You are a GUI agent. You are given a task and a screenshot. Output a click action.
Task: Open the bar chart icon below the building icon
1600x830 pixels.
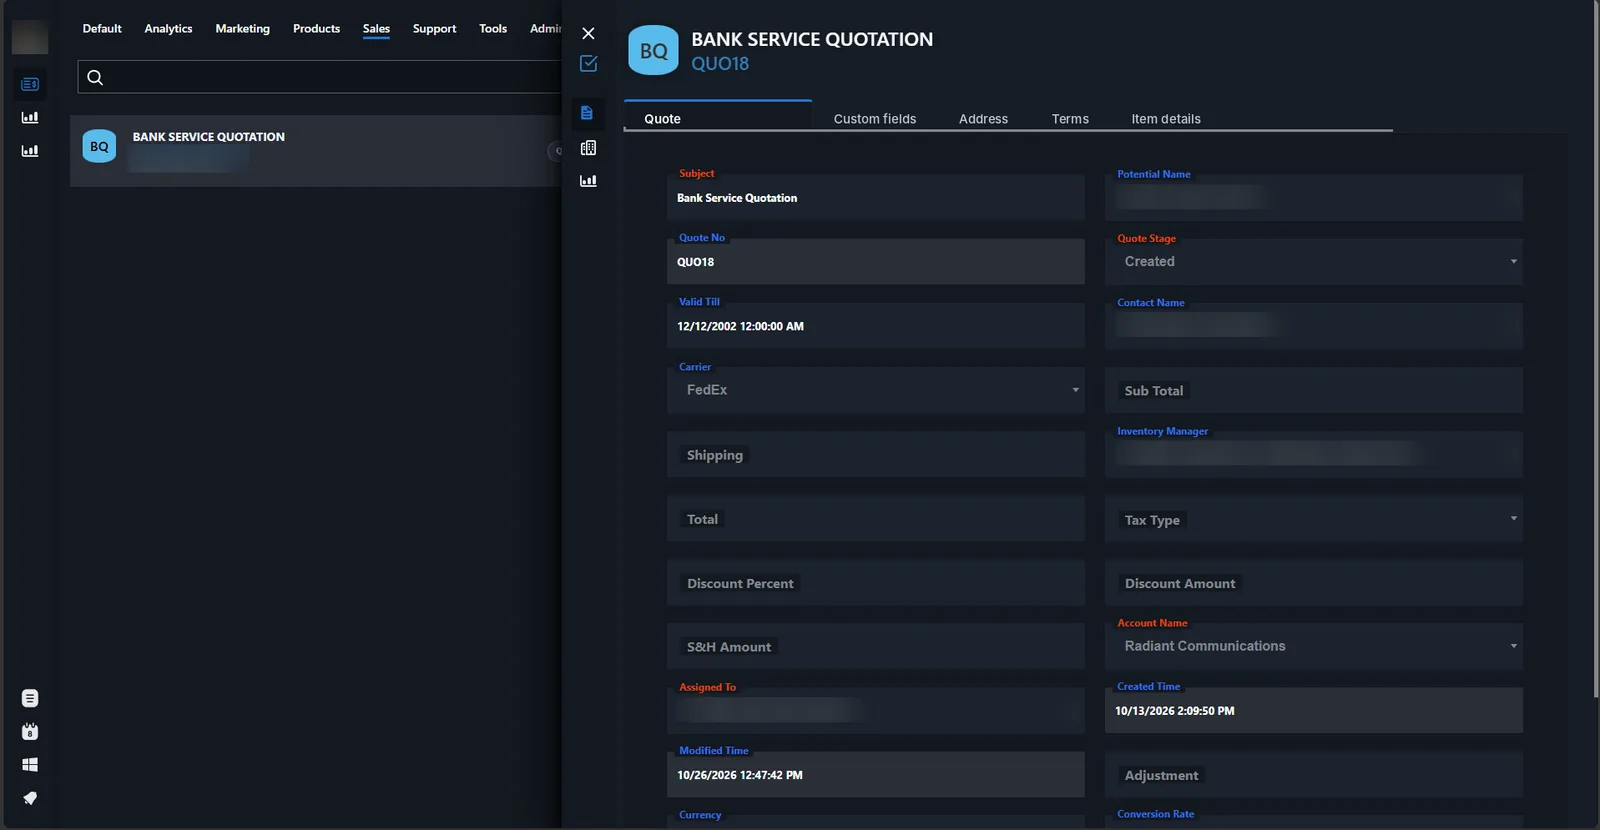click(x=588, y=181)
